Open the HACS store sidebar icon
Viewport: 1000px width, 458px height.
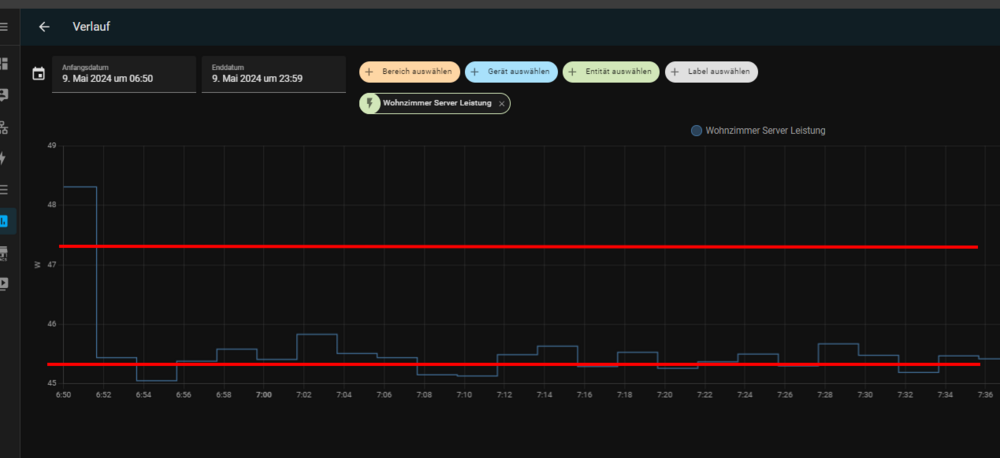click(x=4, y=253)
